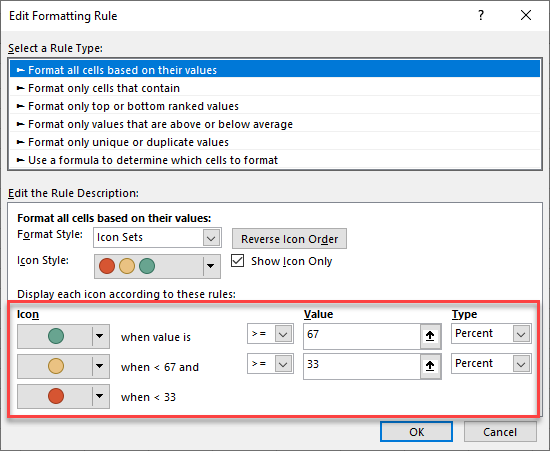
Task: Open the yellow circle icon dropdown
Action: click(x=63, y=366)
